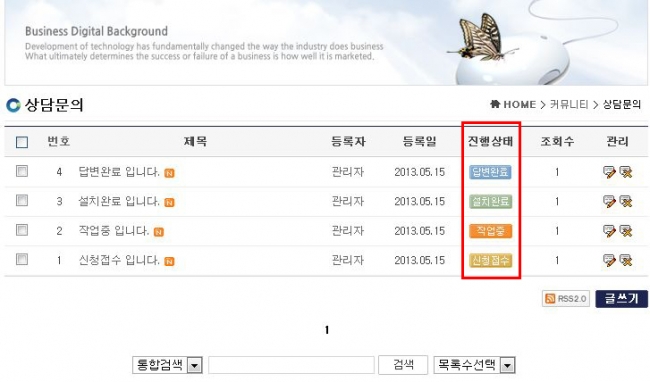Click the home icon in breadcrumb
The width and height of the screenshot is (650, 382).
click(495, 104)
